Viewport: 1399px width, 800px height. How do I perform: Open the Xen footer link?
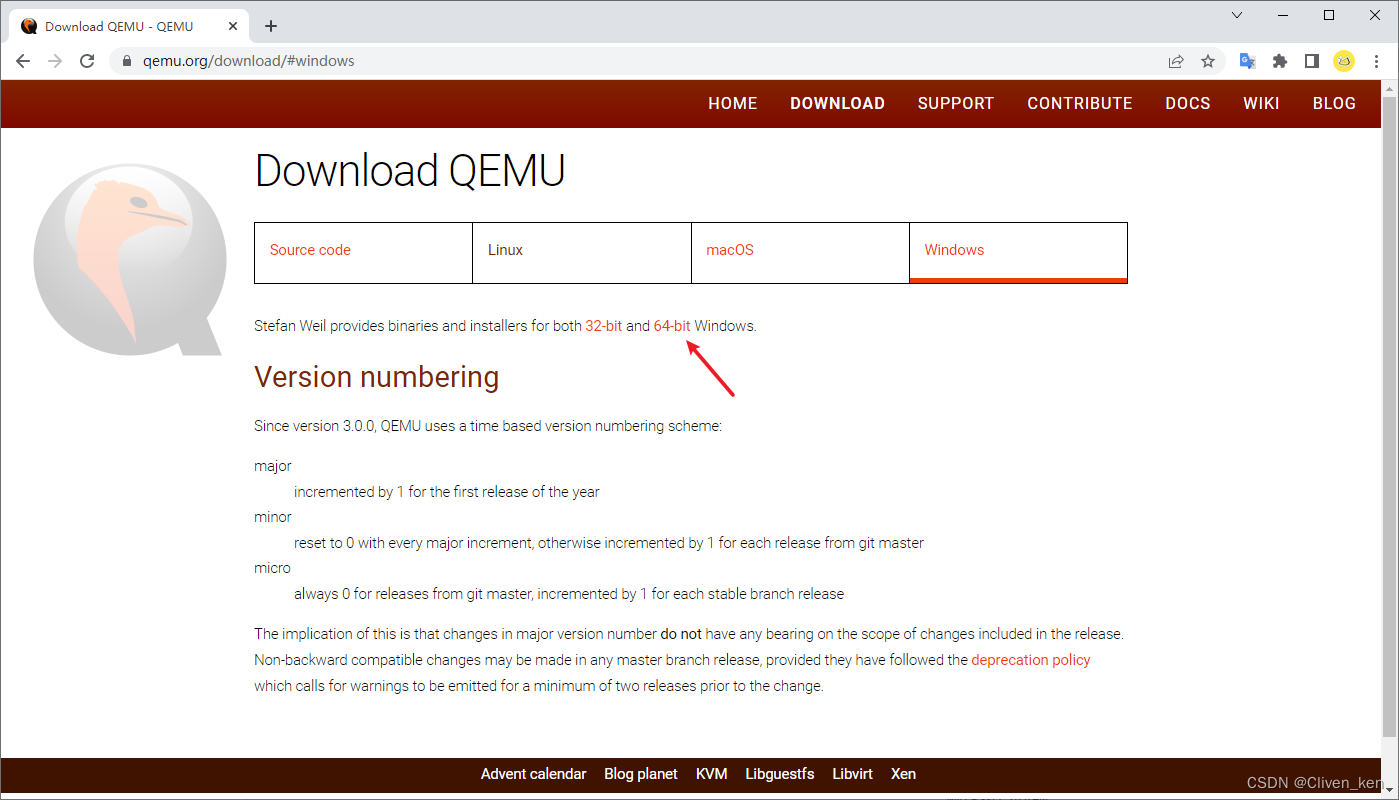pyautogui.click(x=903, y=774)
